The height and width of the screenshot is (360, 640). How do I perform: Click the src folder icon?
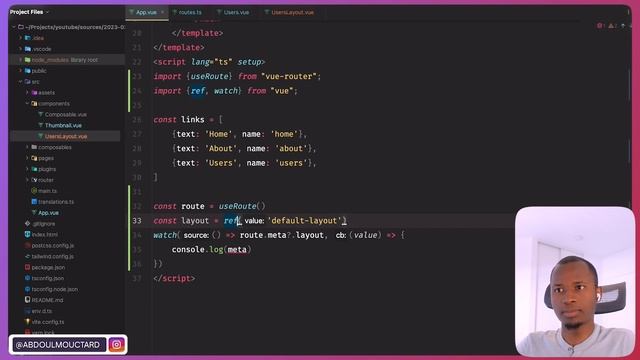28,82
